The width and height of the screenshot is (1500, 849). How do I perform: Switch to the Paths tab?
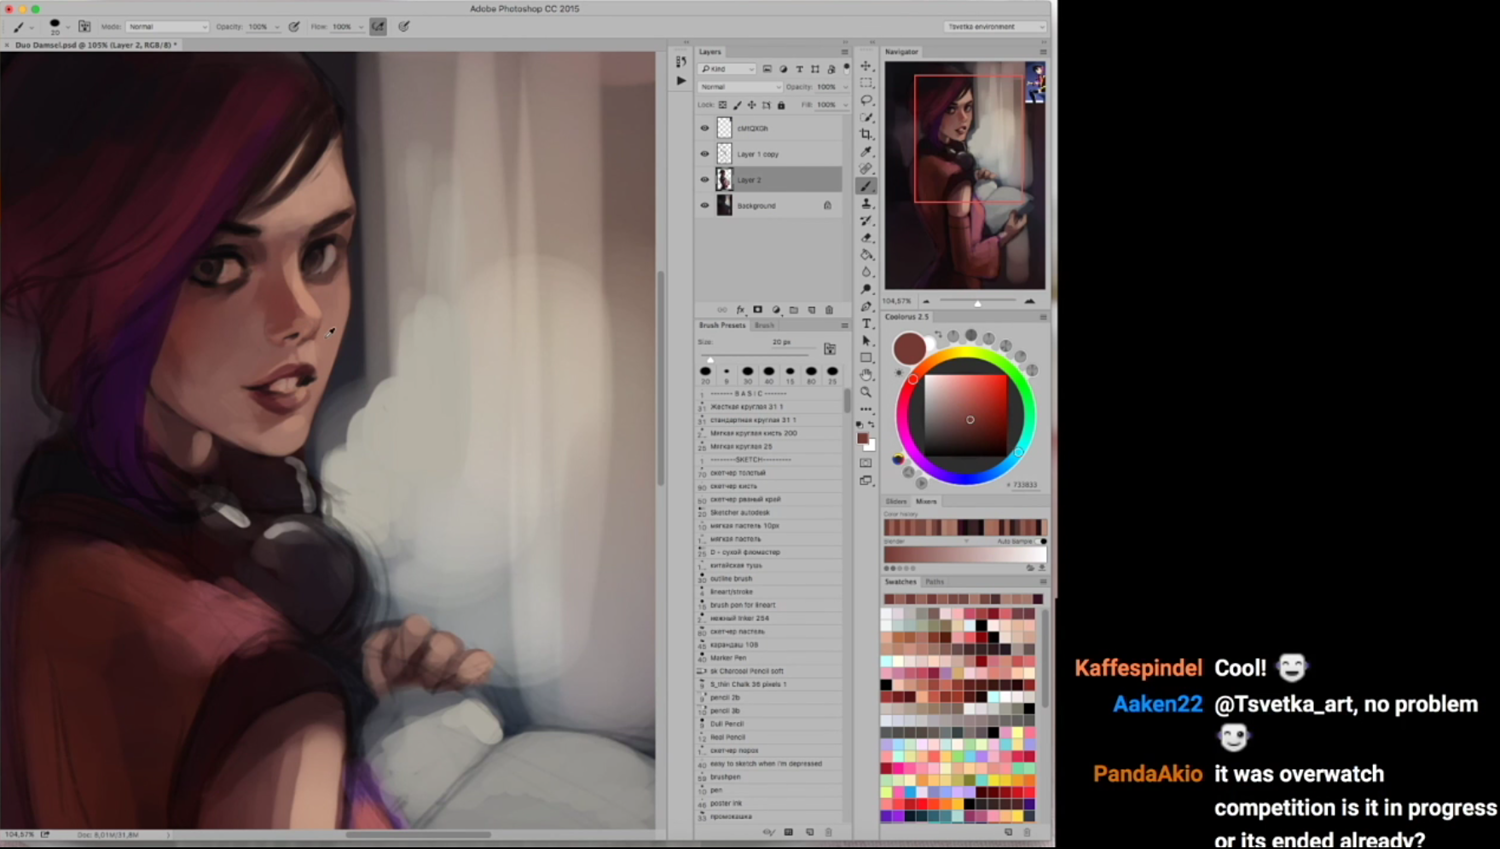coord(935,581)
